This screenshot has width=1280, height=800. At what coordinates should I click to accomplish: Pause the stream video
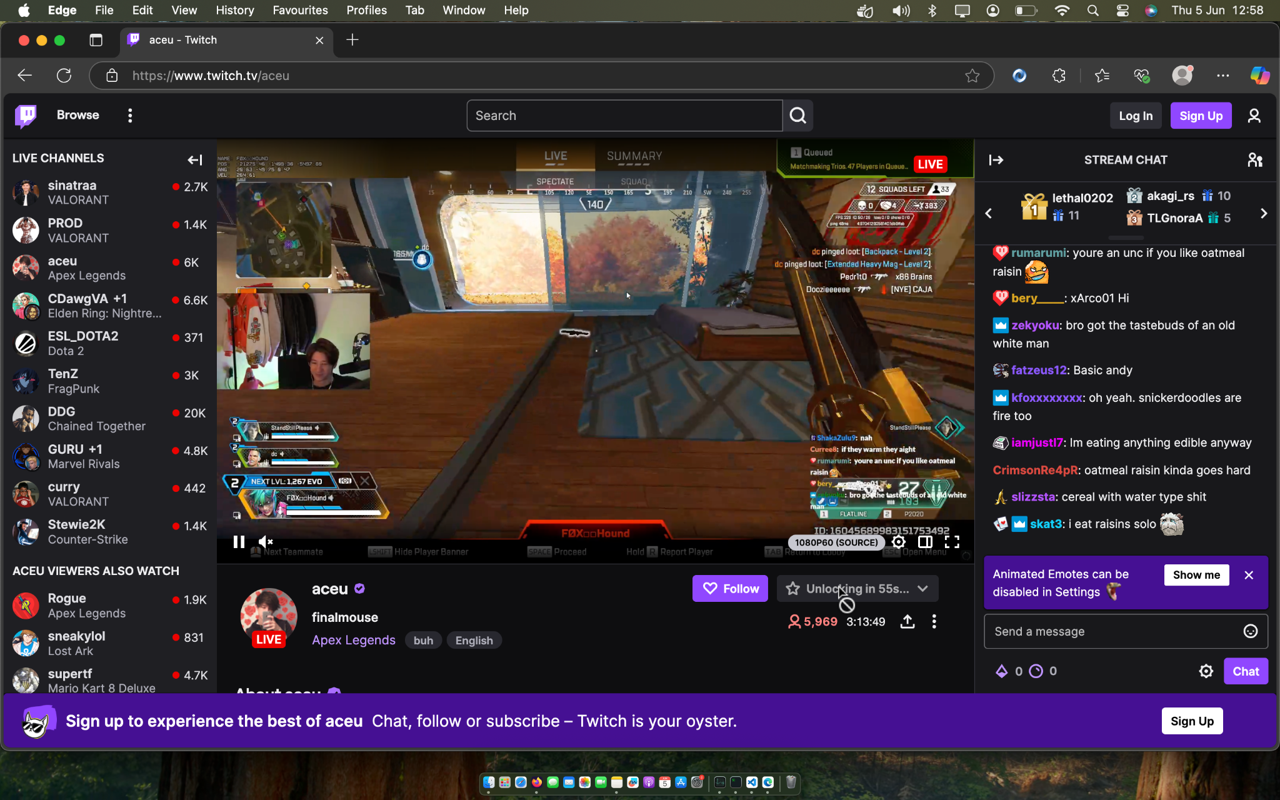(x=239, y=542)
